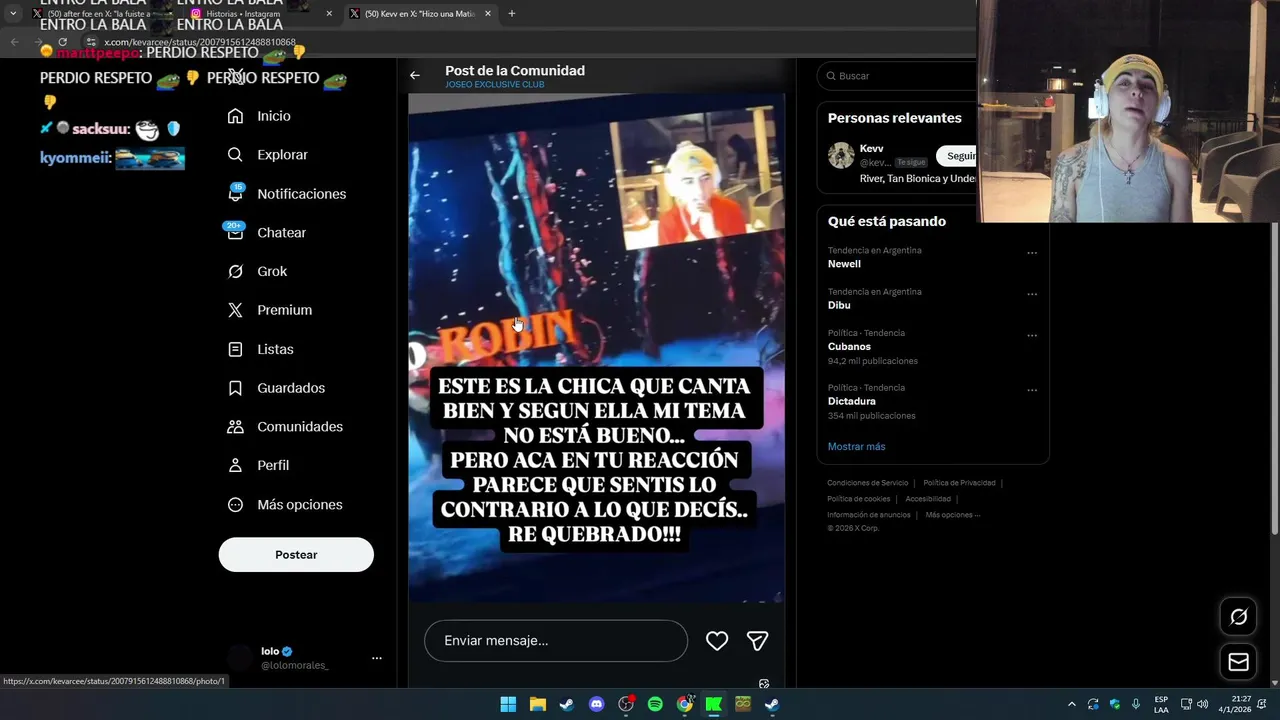
Task: Click the Postear button
Action: pos(296,555)
